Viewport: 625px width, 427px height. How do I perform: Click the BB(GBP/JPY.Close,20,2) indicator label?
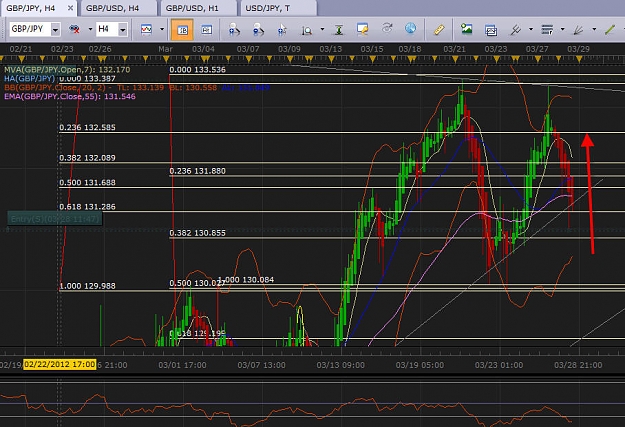(137, 87)
